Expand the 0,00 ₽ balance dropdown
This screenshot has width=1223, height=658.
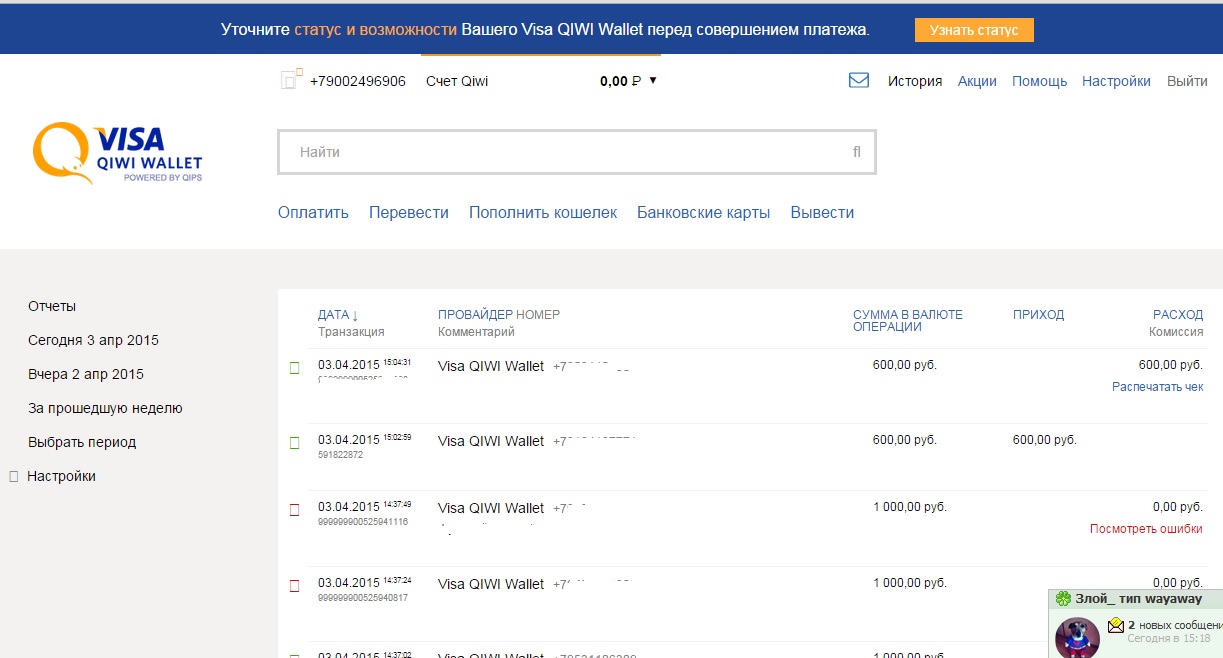(653, 81)
